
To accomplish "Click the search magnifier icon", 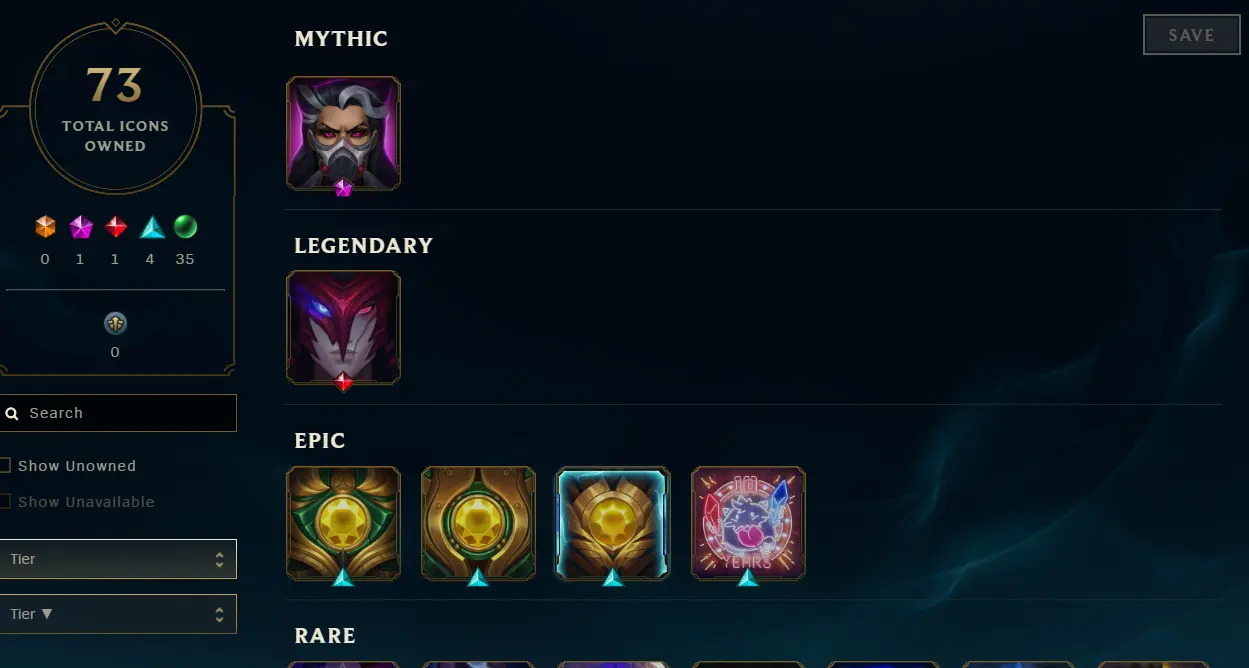I will coord(12,413).
